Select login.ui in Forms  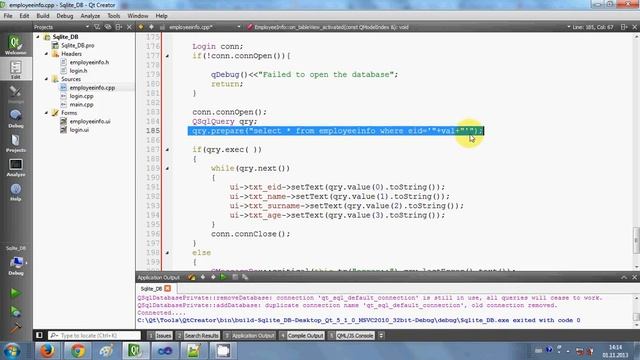click(79, 130)
